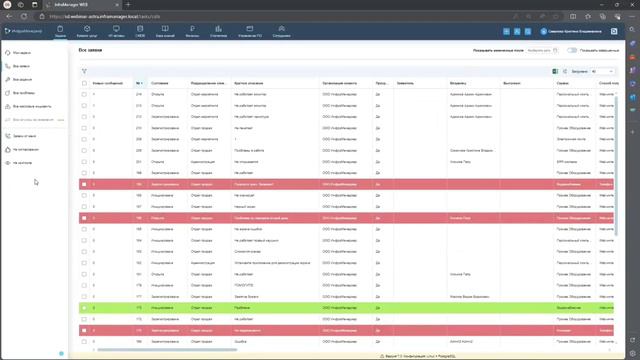
Task: Click the table filter funnel icon
Action: tap(84, 71)
